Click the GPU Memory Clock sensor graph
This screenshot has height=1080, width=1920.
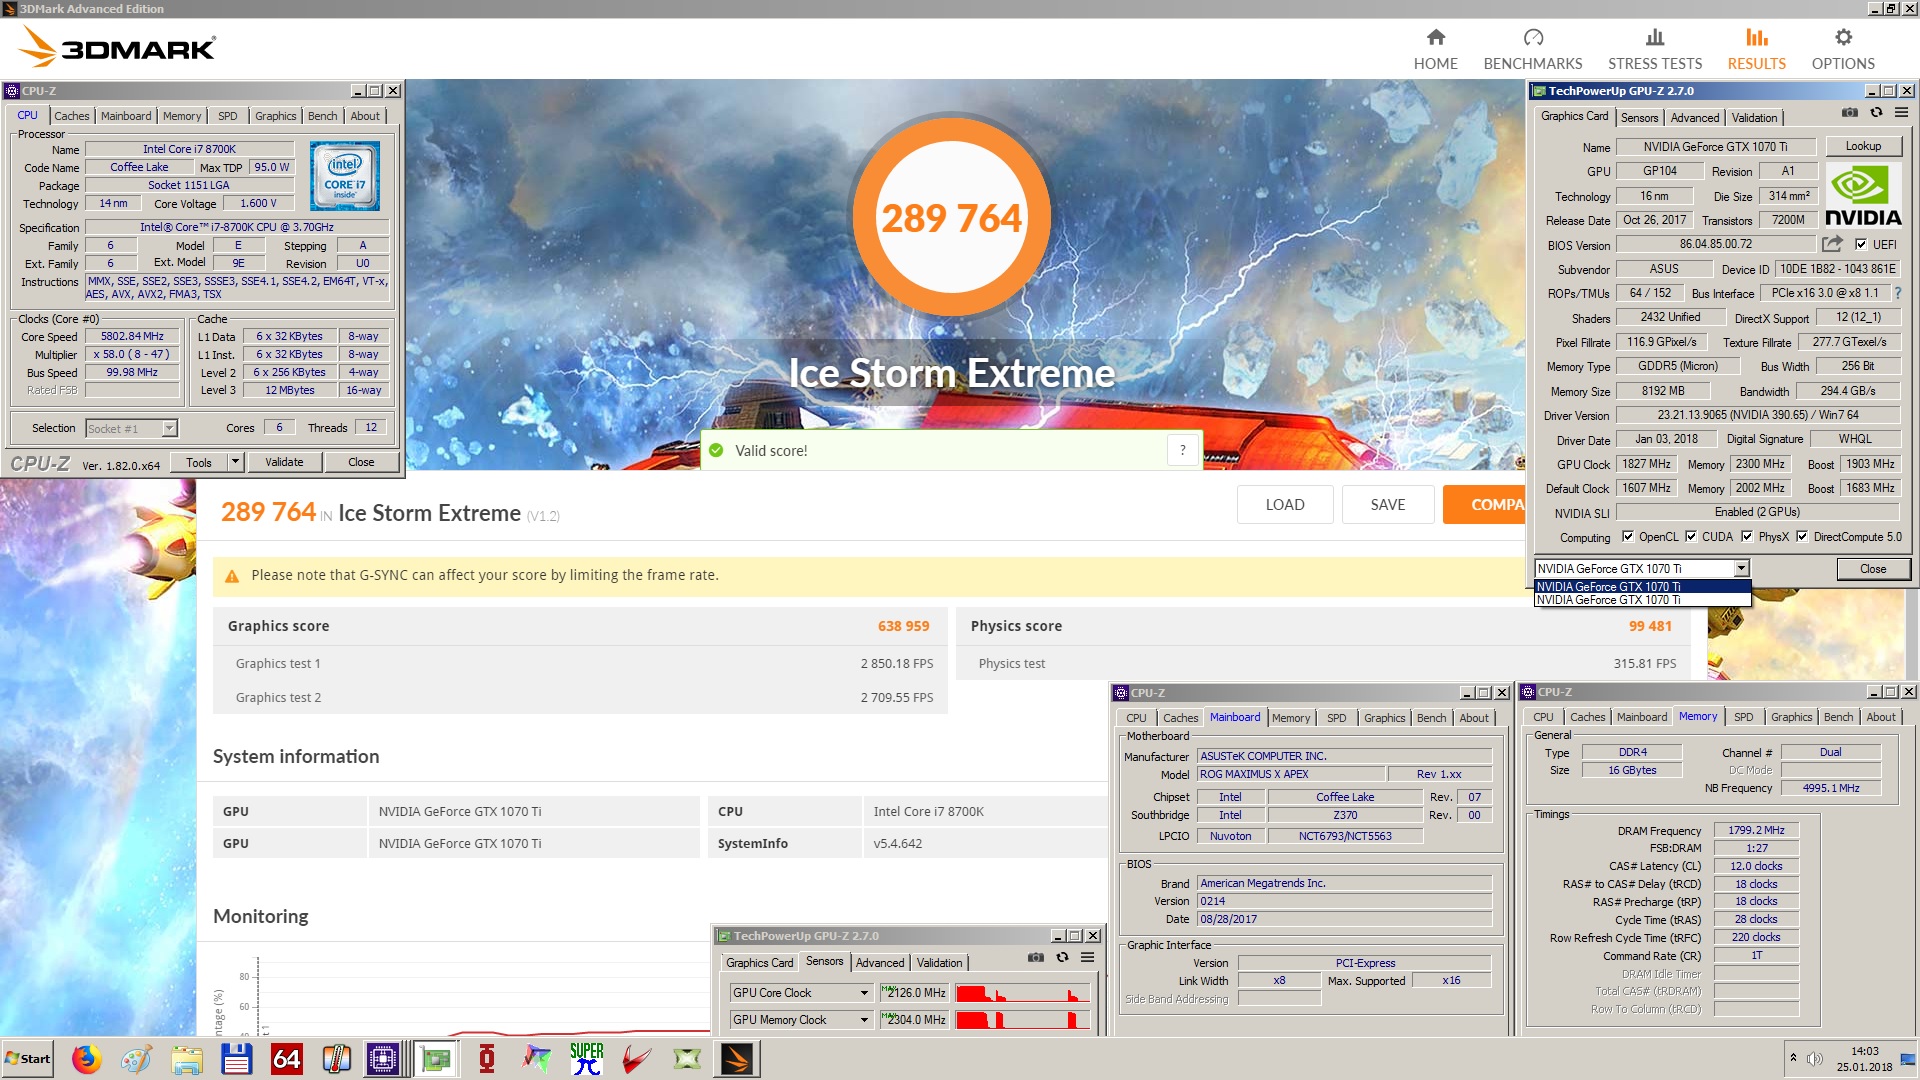[x=1022, y=1020]
